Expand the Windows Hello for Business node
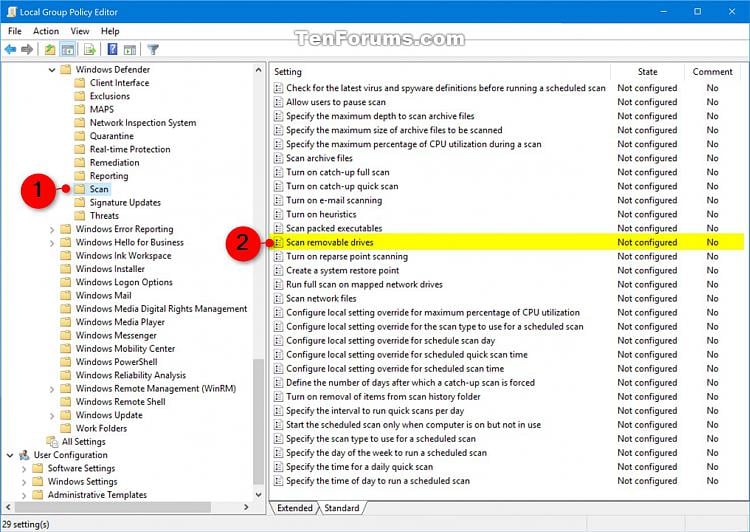750x532 pixels. coord(52,243)
